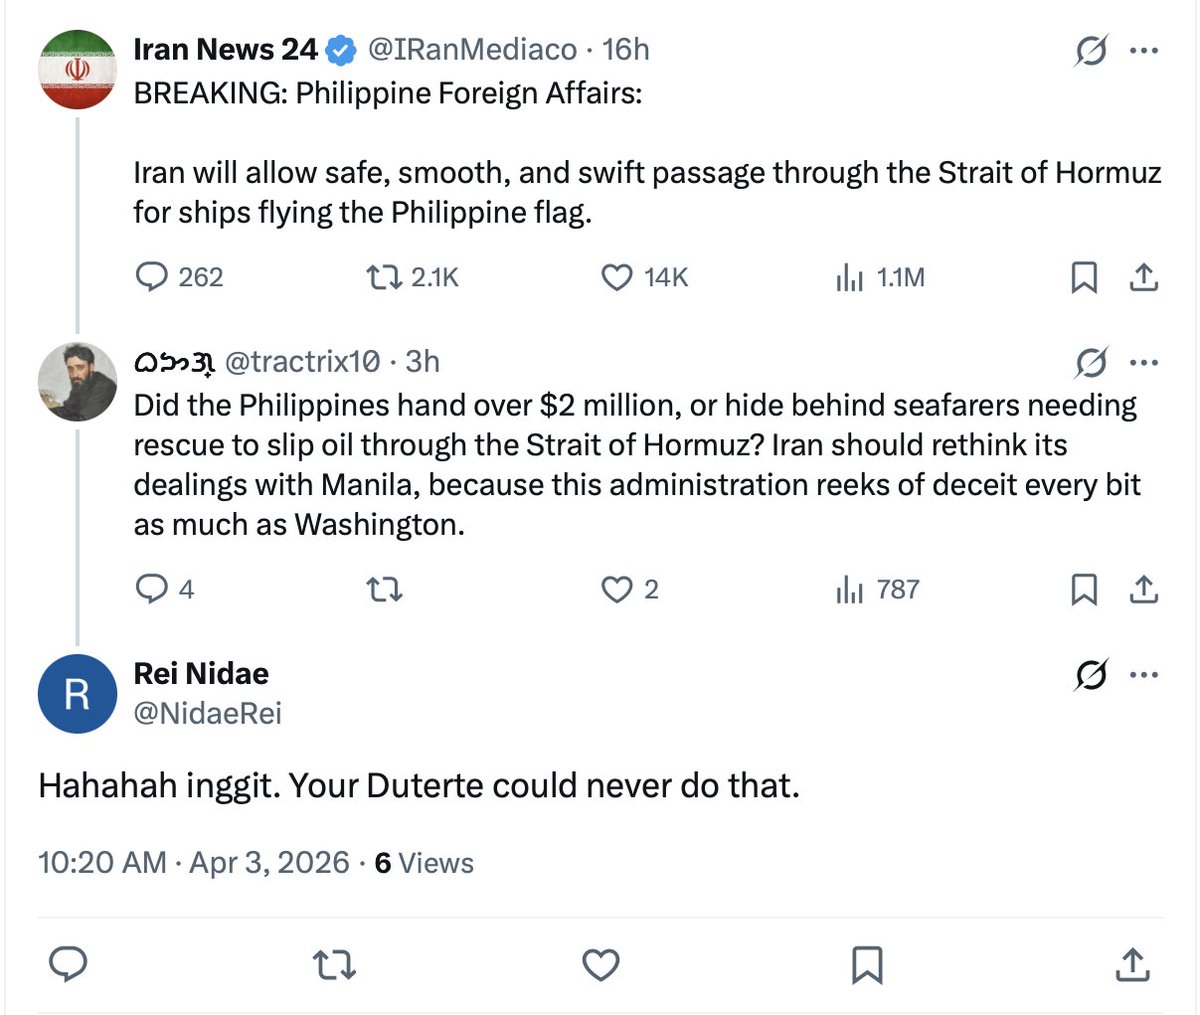Open the 10:20 AM Apr 3, 2026 timestamp
Screen dimensions: 1200x1015
pos(194,863)
